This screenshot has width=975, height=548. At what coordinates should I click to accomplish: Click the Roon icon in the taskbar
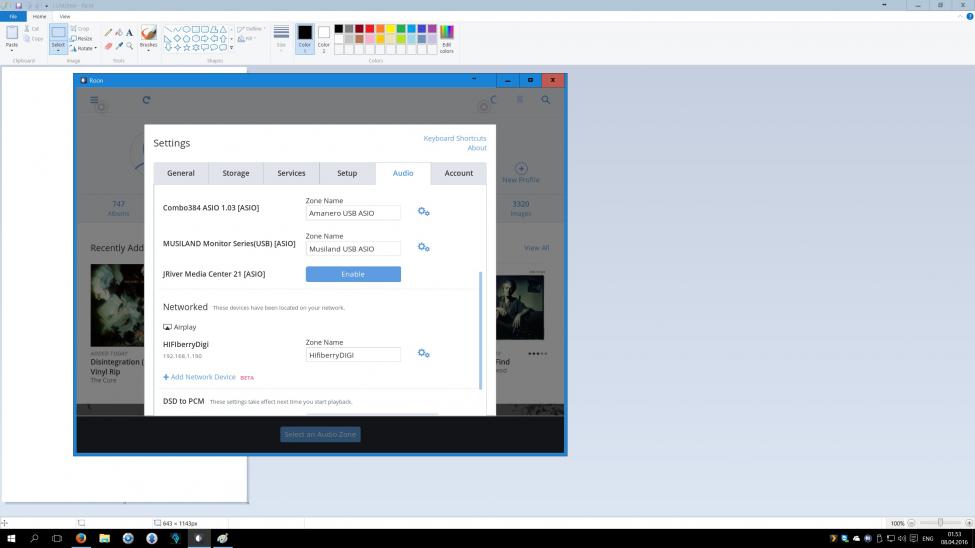[x=199, y=539]
